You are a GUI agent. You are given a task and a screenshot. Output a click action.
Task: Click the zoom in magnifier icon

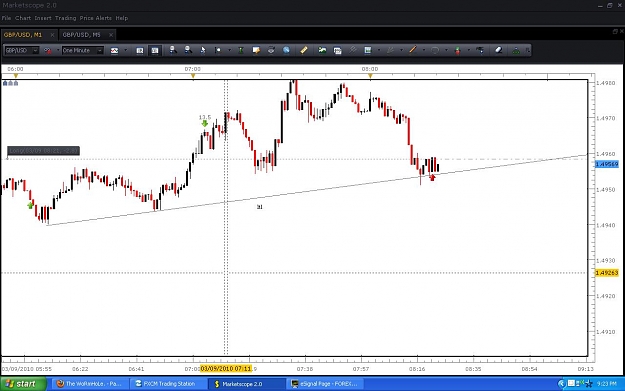pyautogui.click(x=173, y=50)
